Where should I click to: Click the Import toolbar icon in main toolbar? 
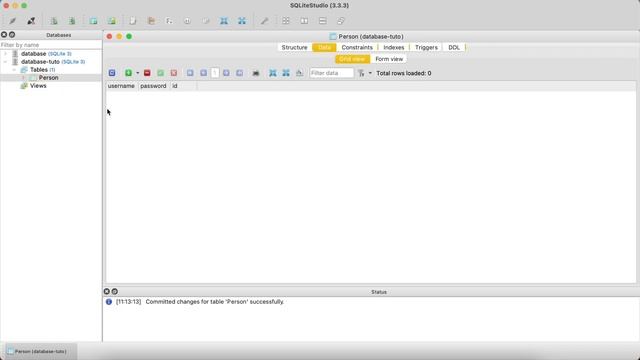point(224,21)
